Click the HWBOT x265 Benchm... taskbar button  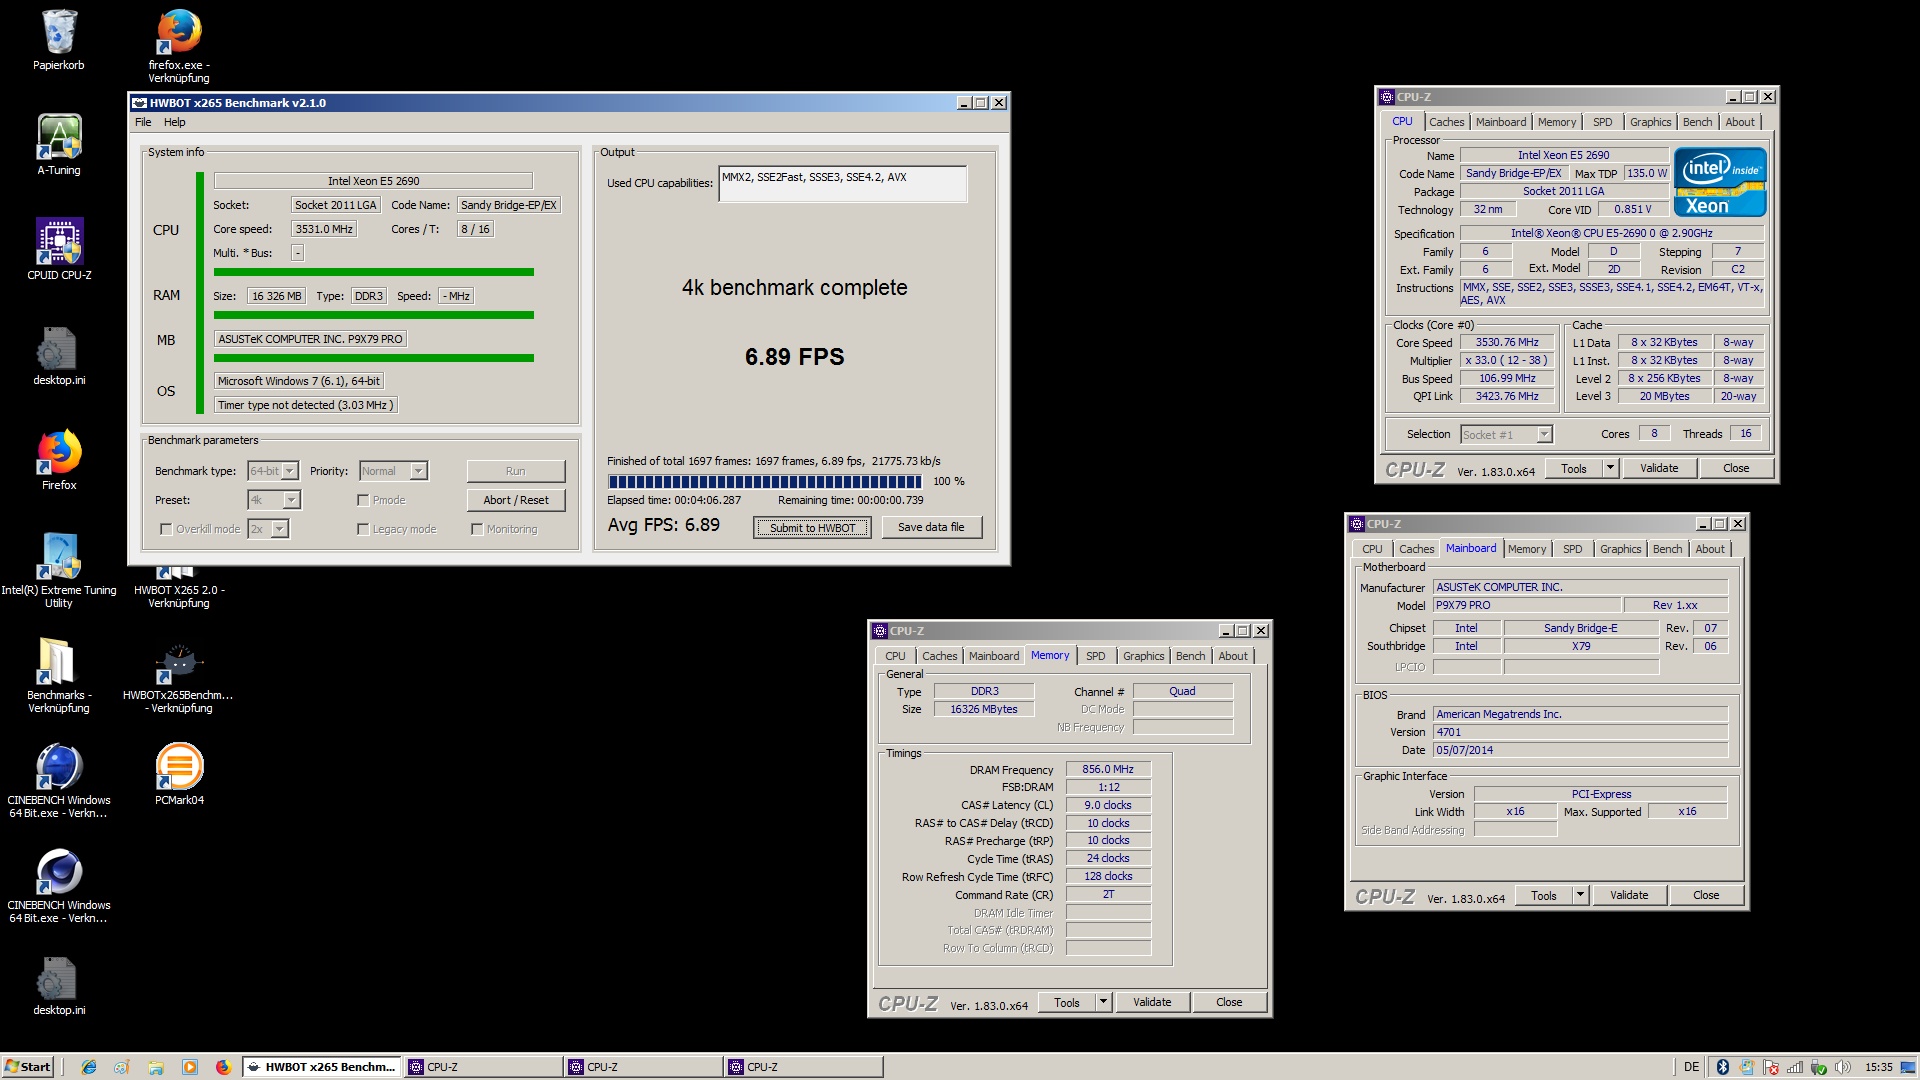(x=322, y=1067)
